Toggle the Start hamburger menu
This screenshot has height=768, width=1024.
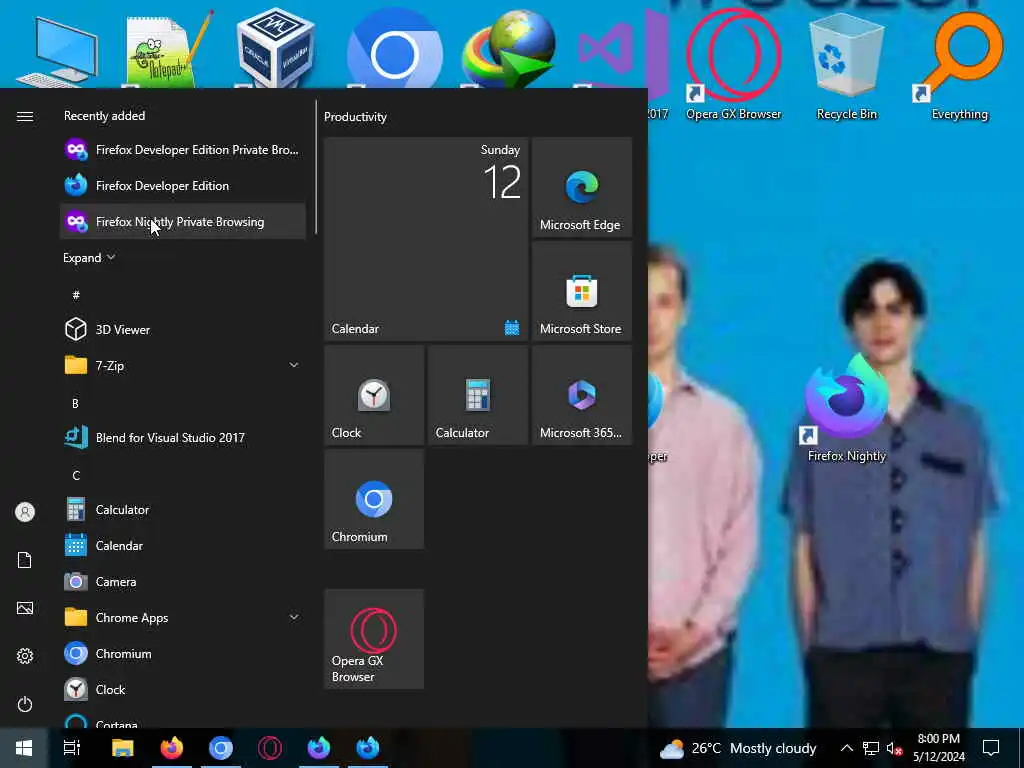(x=25, y=116)
